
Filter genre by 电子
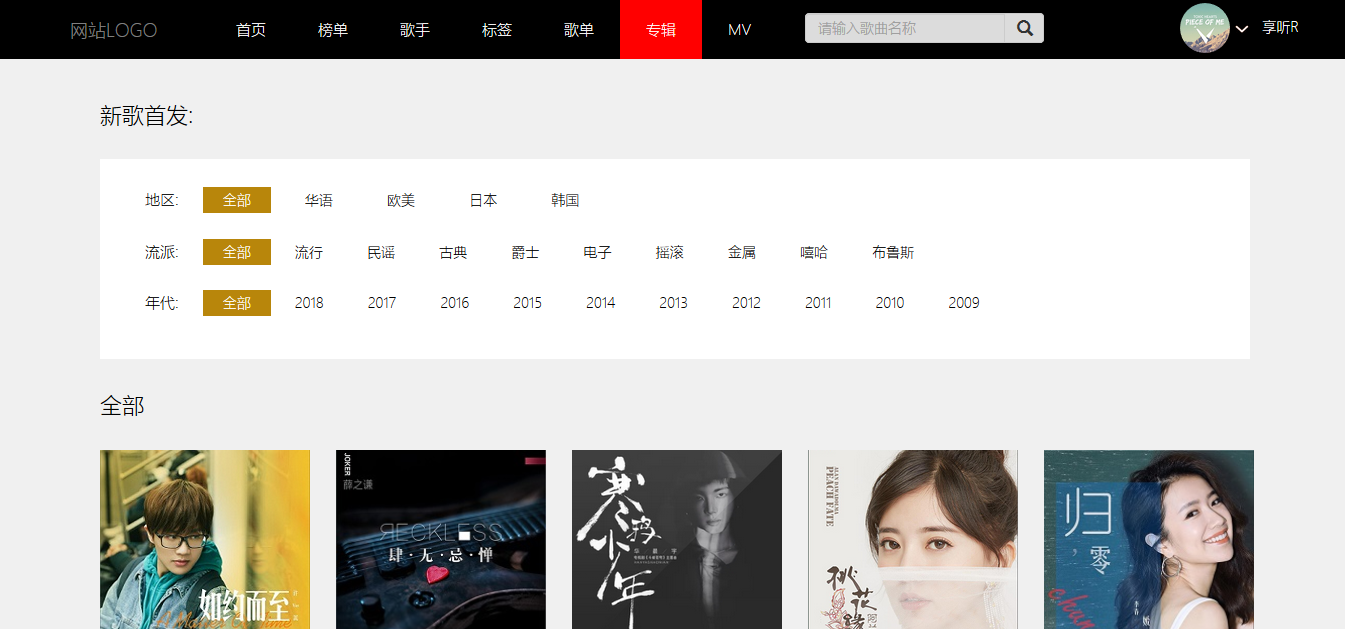[597, 252]
